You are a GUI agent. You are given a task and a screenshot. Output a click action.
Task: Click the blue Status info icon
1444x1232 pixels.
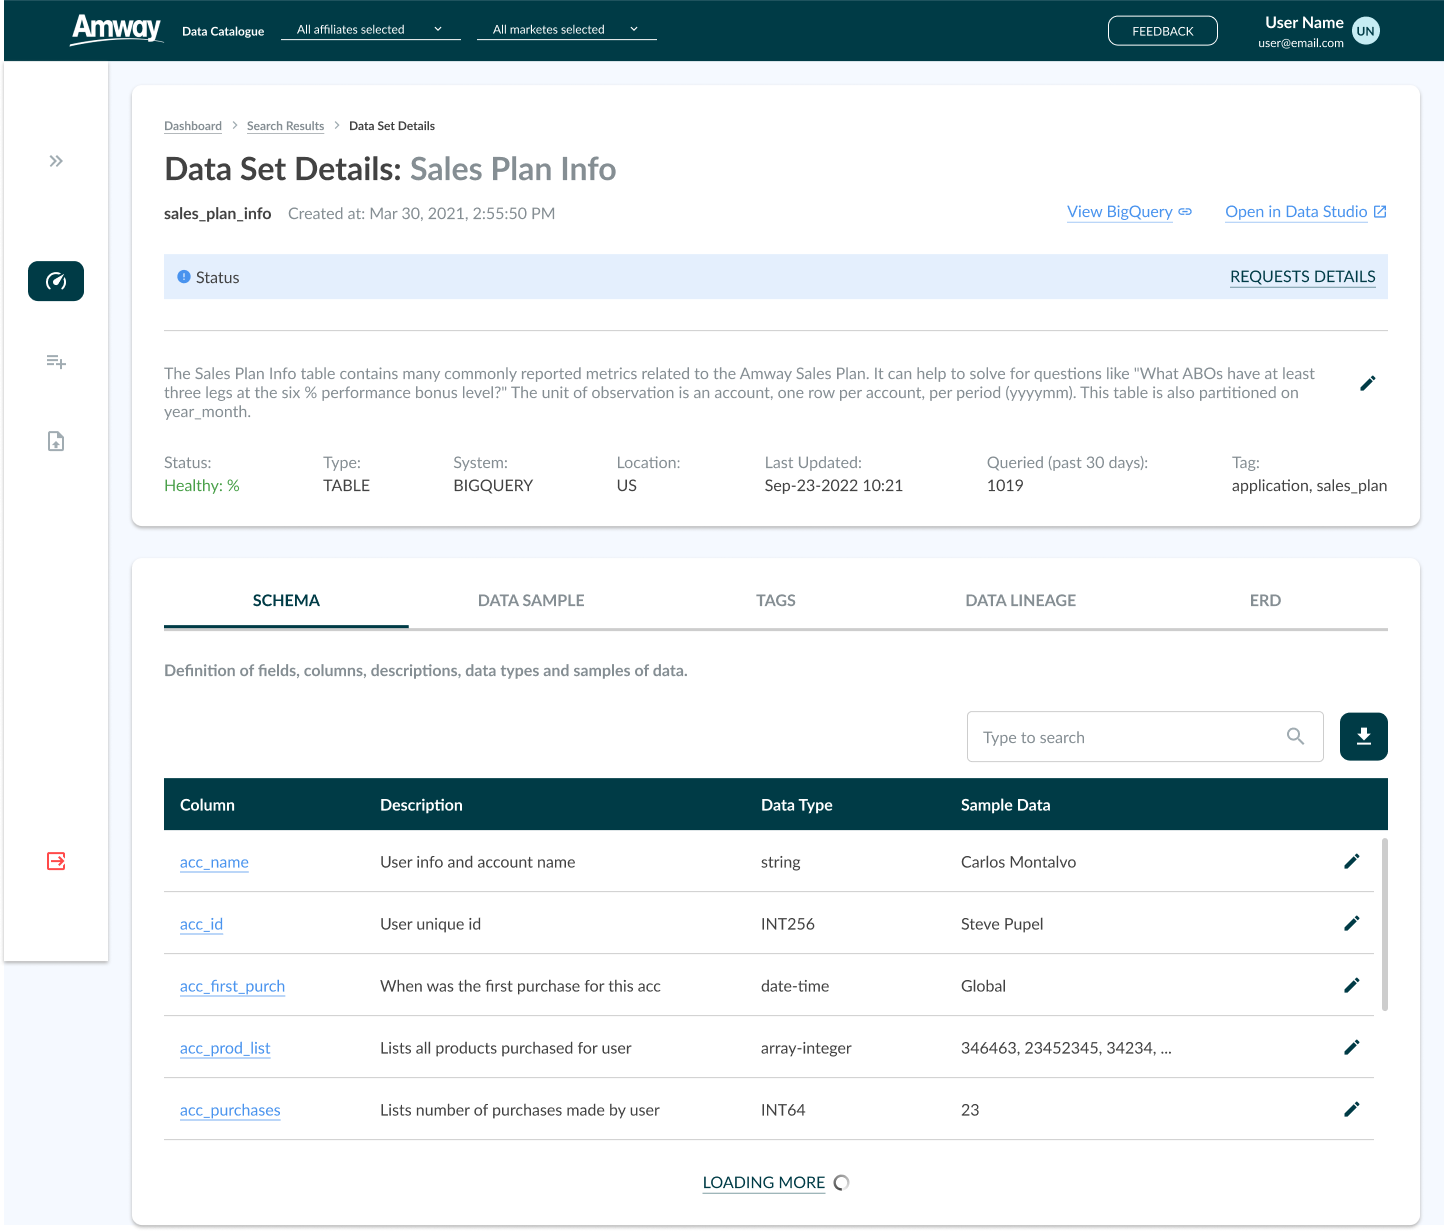(184, 277)
